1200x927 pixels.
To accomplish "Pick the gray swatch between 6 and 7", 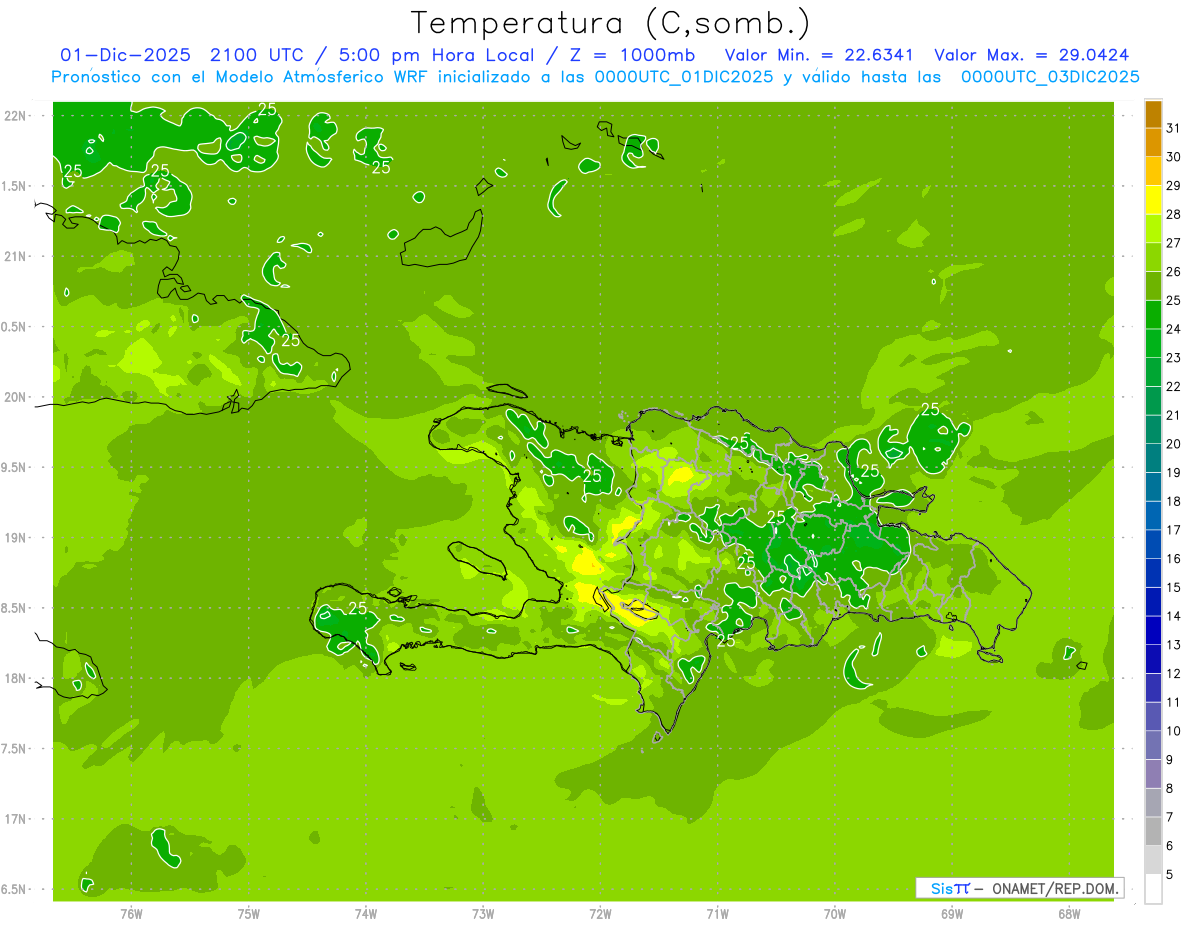I will [x=1153, y=832].
